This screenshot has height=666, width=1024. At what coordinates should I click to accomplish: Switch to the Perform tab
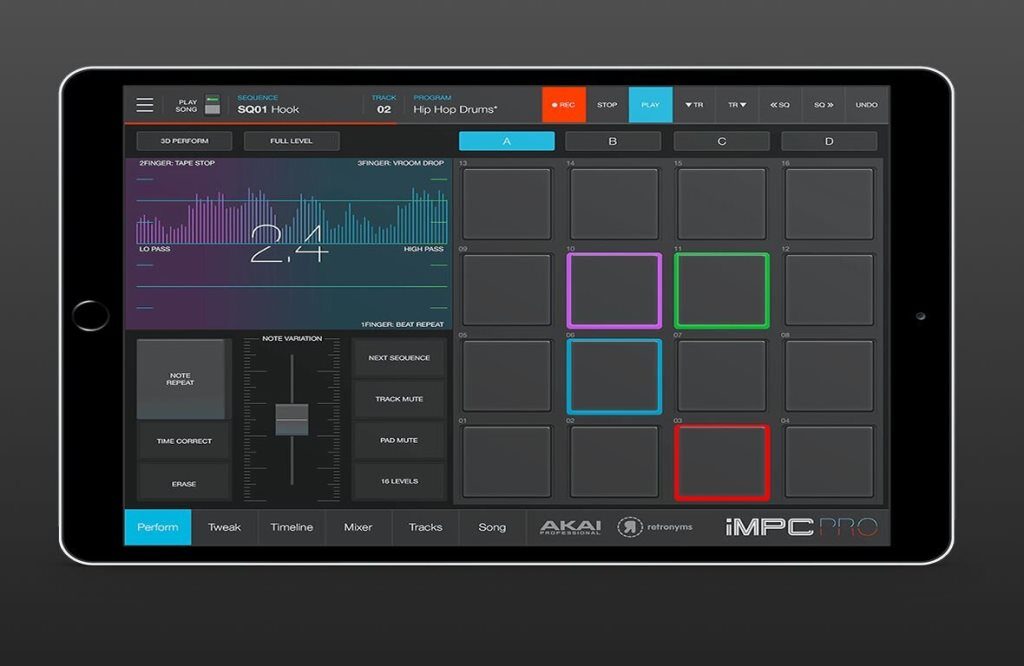(157, 527)
